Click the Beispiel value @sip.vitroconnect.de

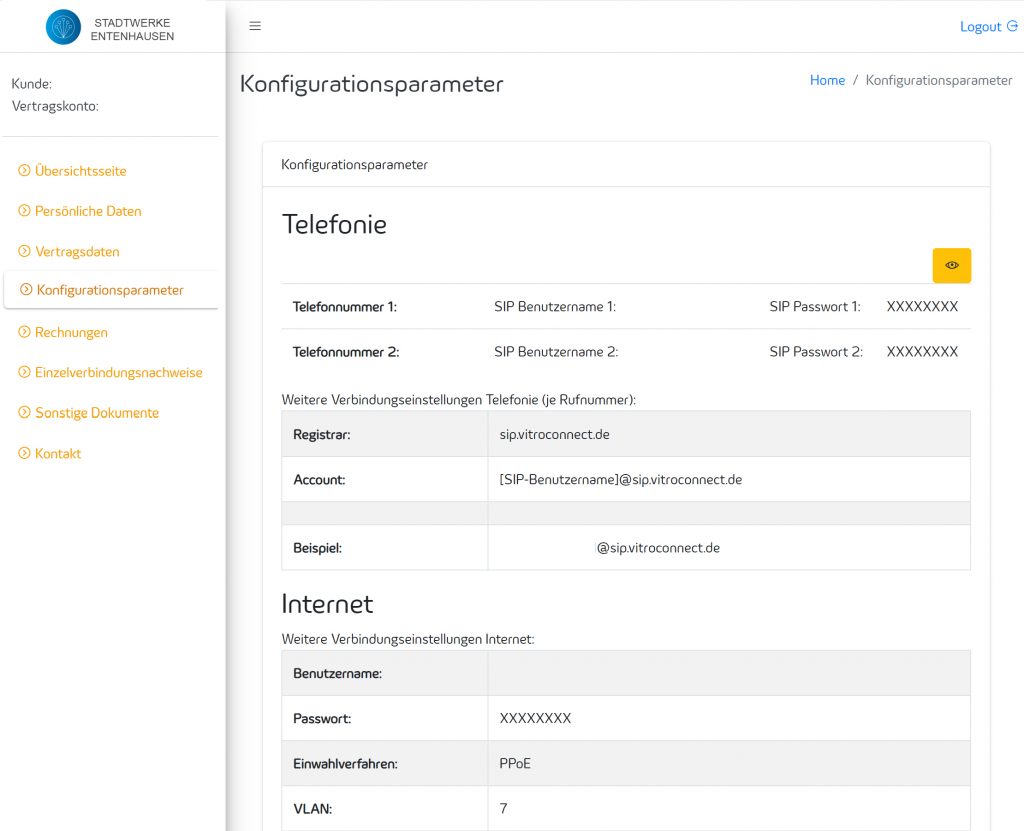click(x=658, y=548)
